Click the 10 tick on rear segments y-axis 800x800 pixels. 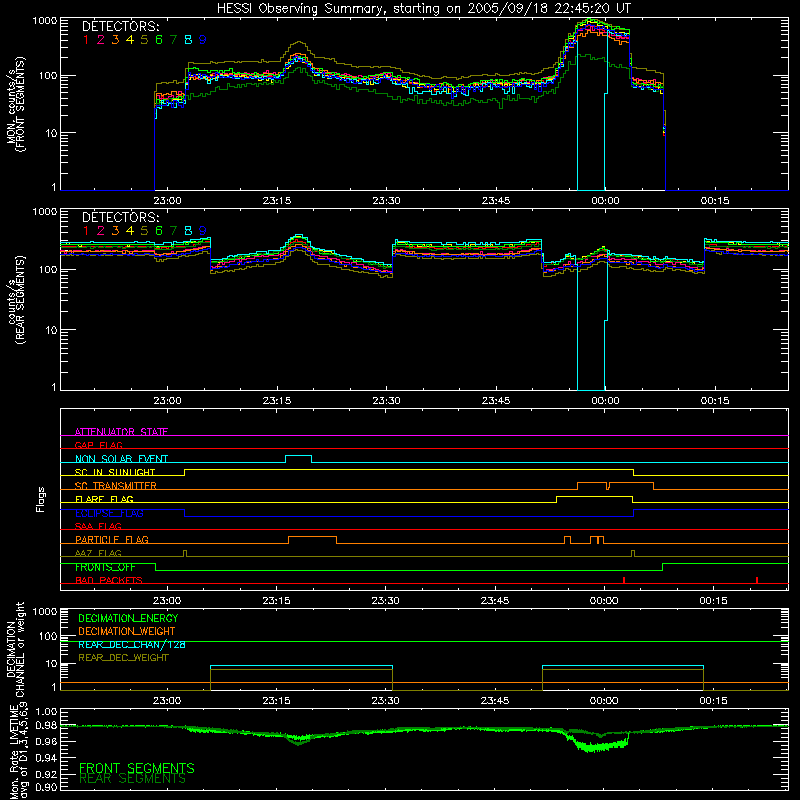point(51,330)
